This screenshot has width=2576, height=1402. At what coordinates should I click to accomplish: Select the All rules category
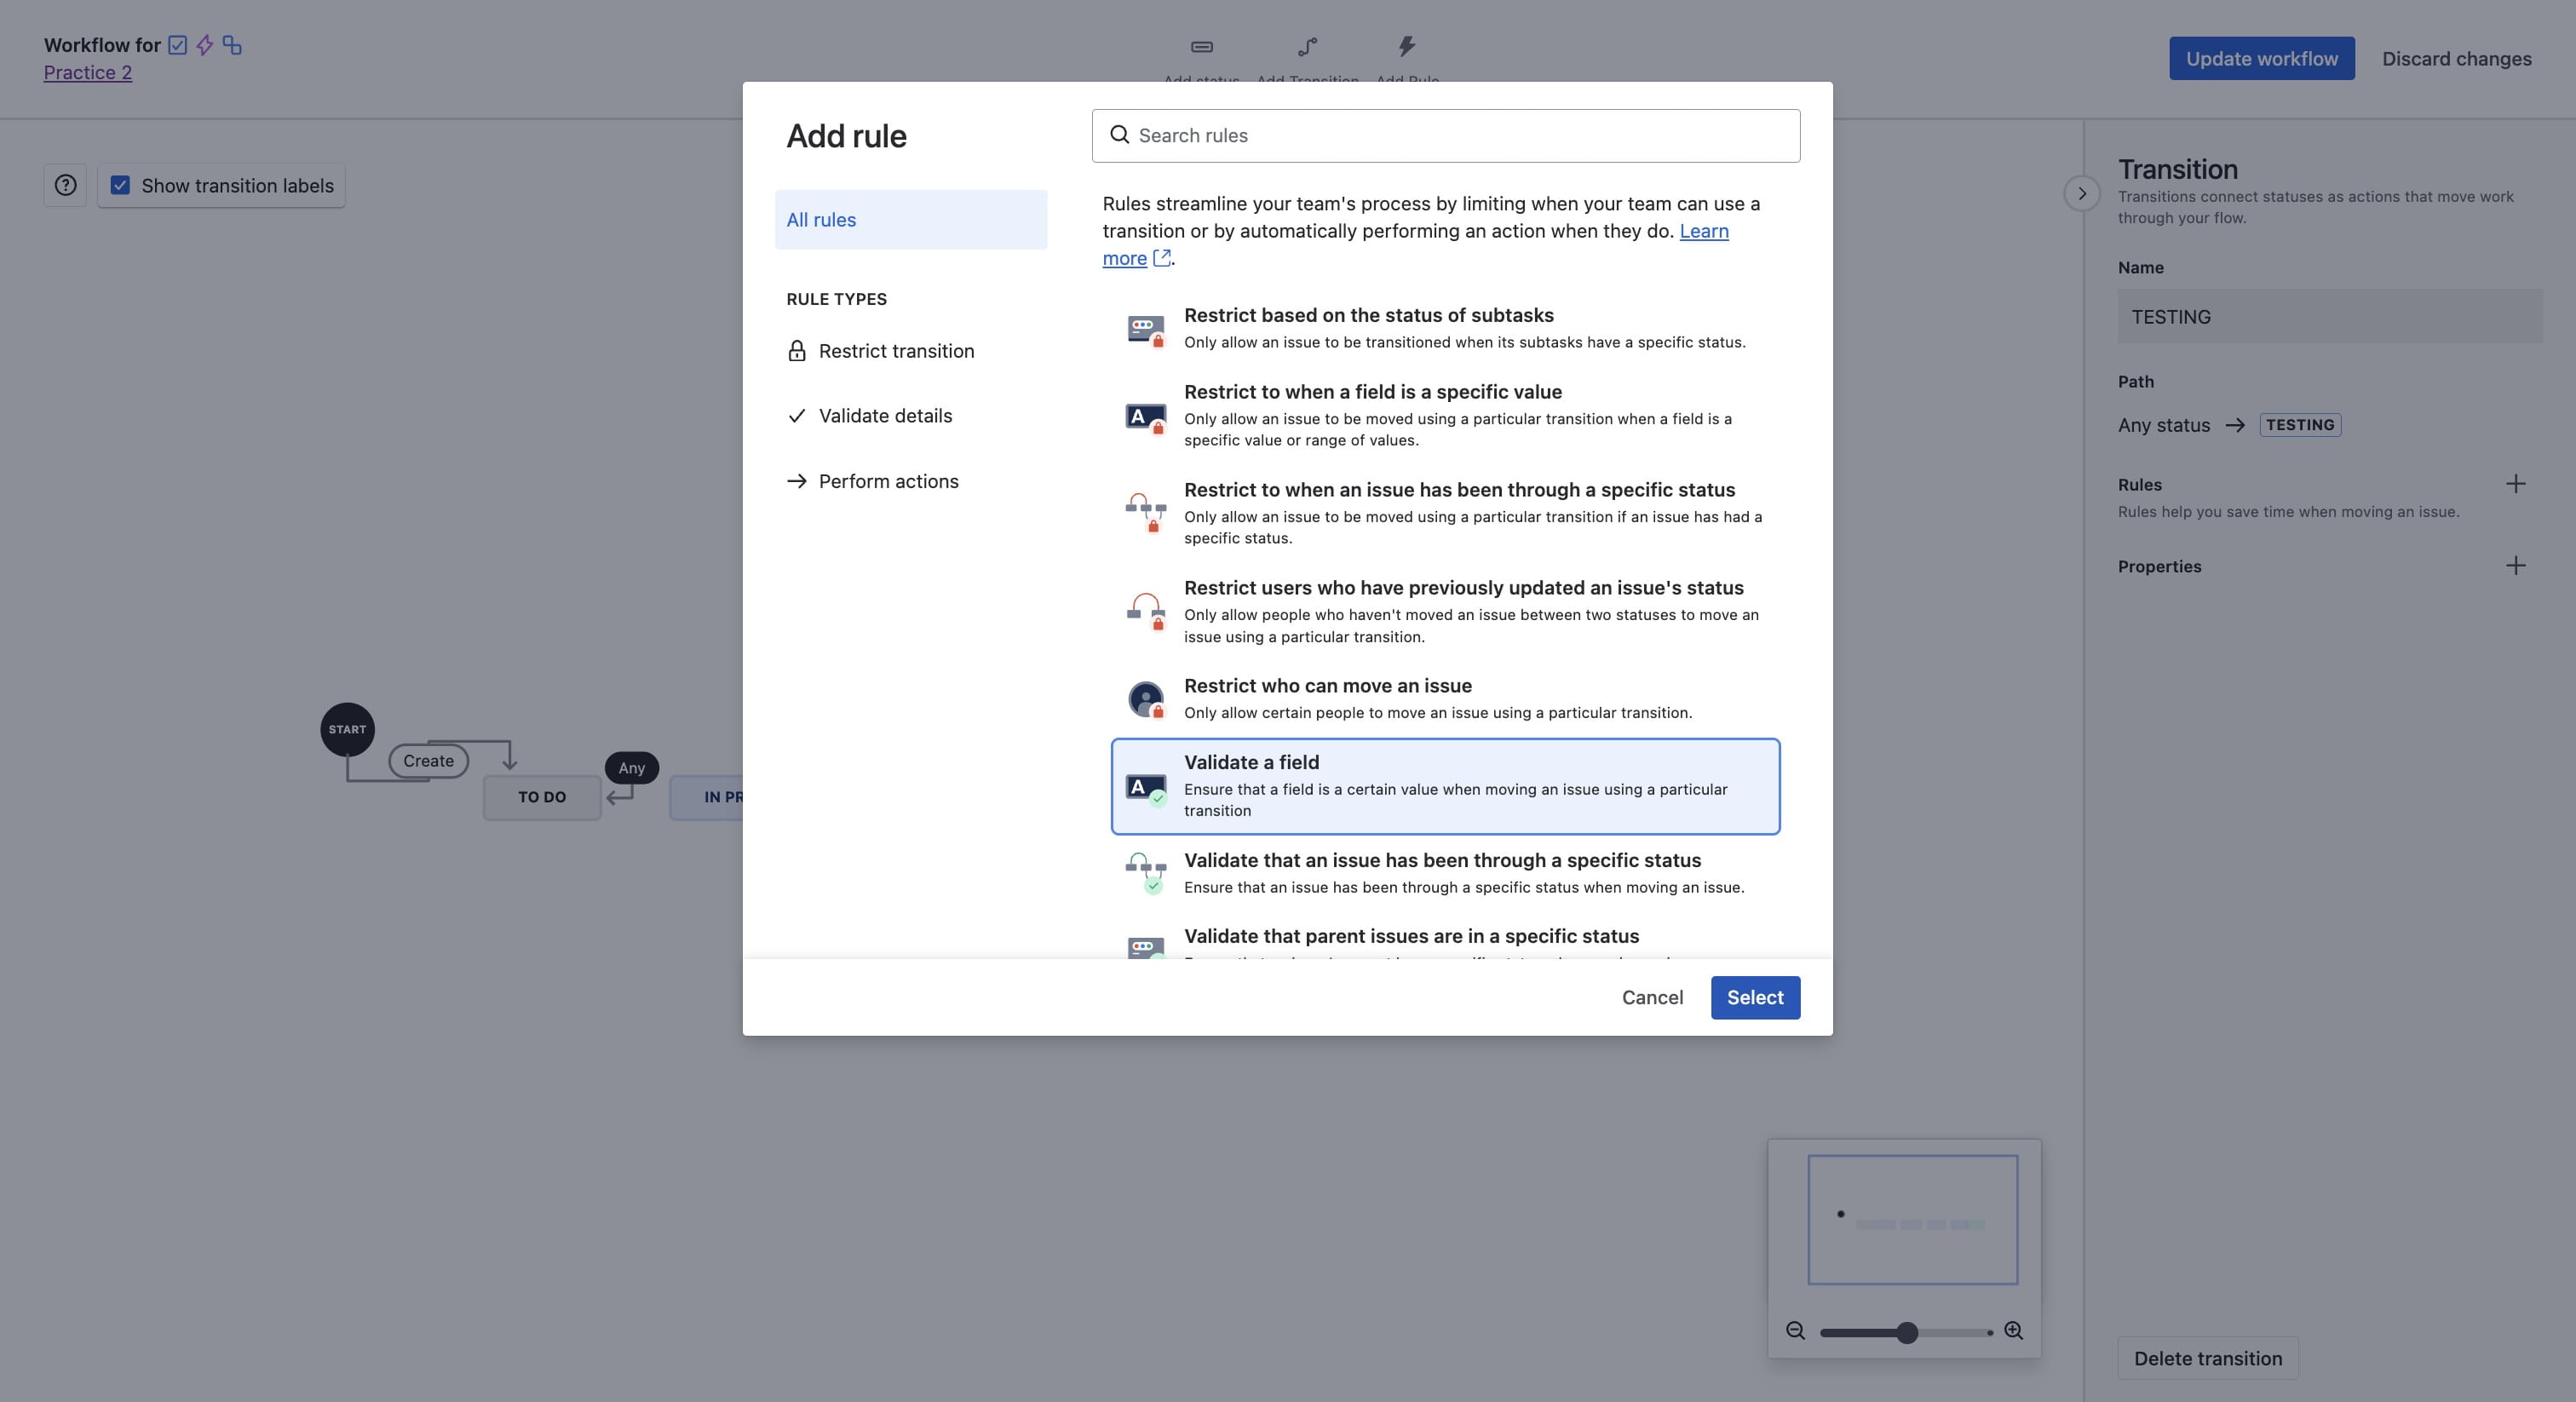click(x=911, y=219)
